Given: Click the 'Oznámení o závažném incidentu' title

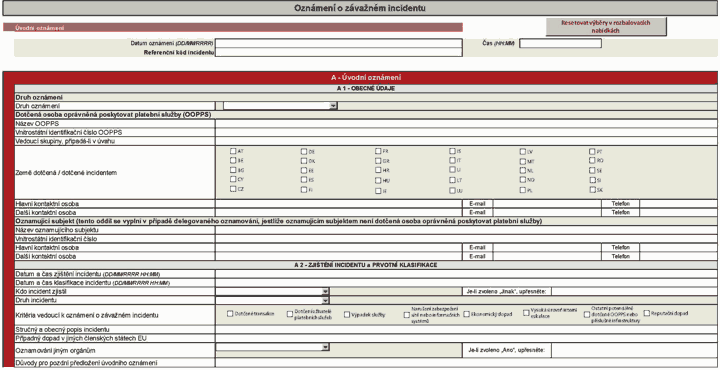Looking at the screenshot, I should click(360, 8).
